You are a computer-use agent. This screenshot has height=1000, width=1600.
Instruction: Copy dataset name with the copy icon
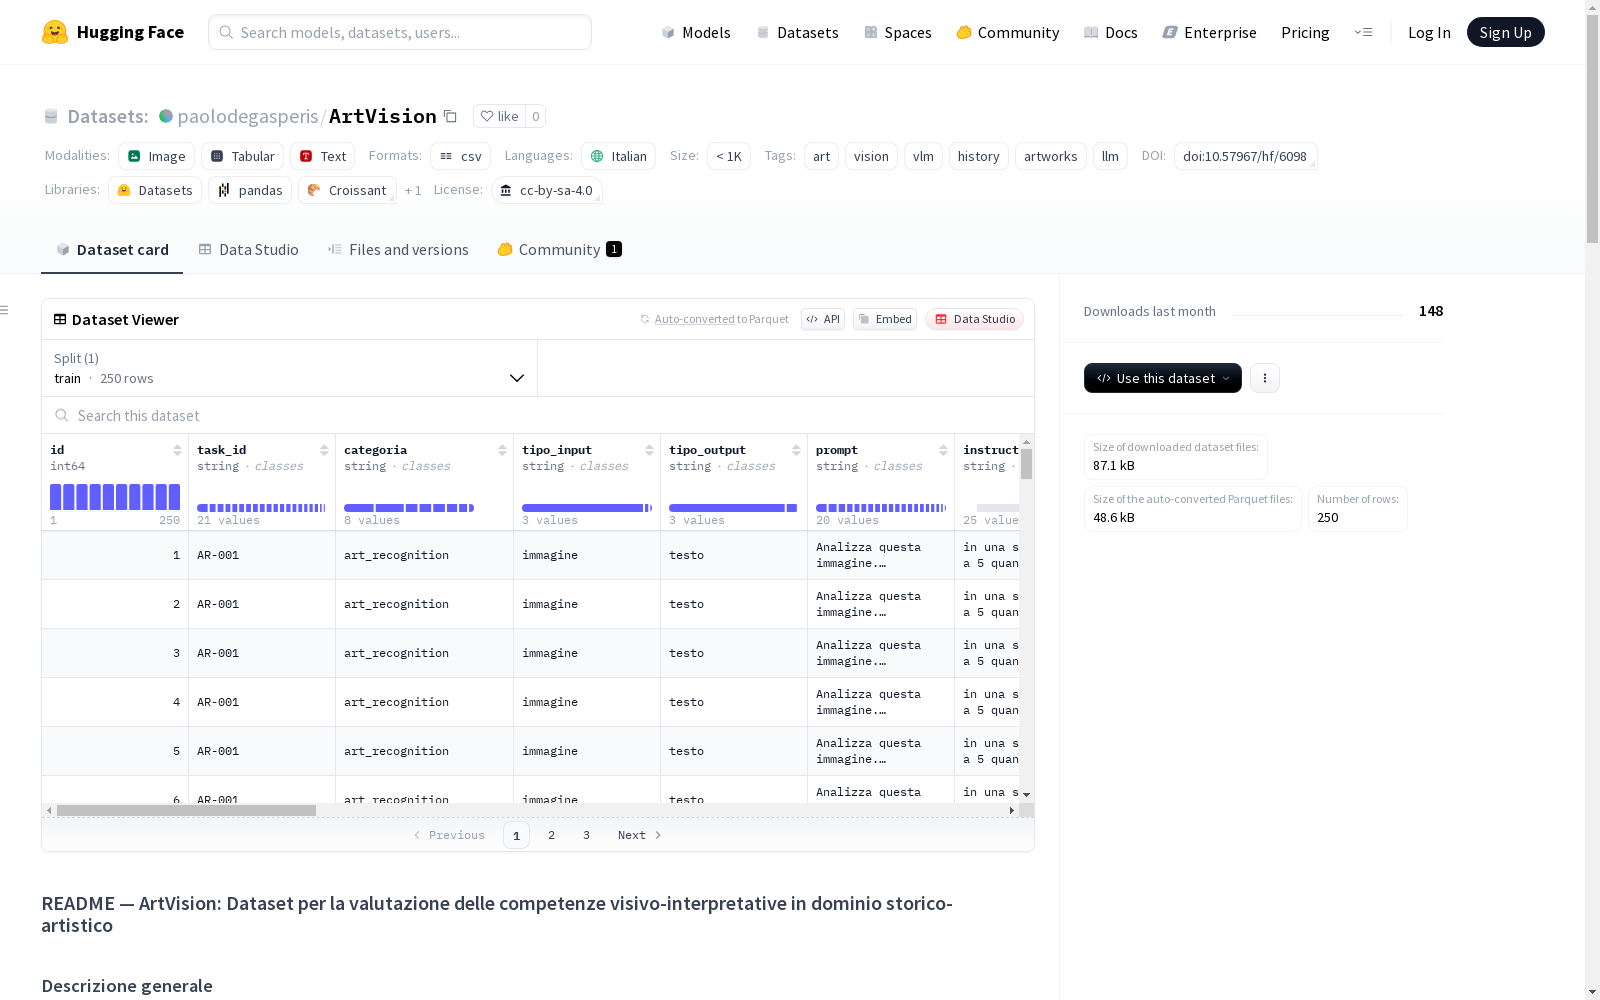pos(451,116)
